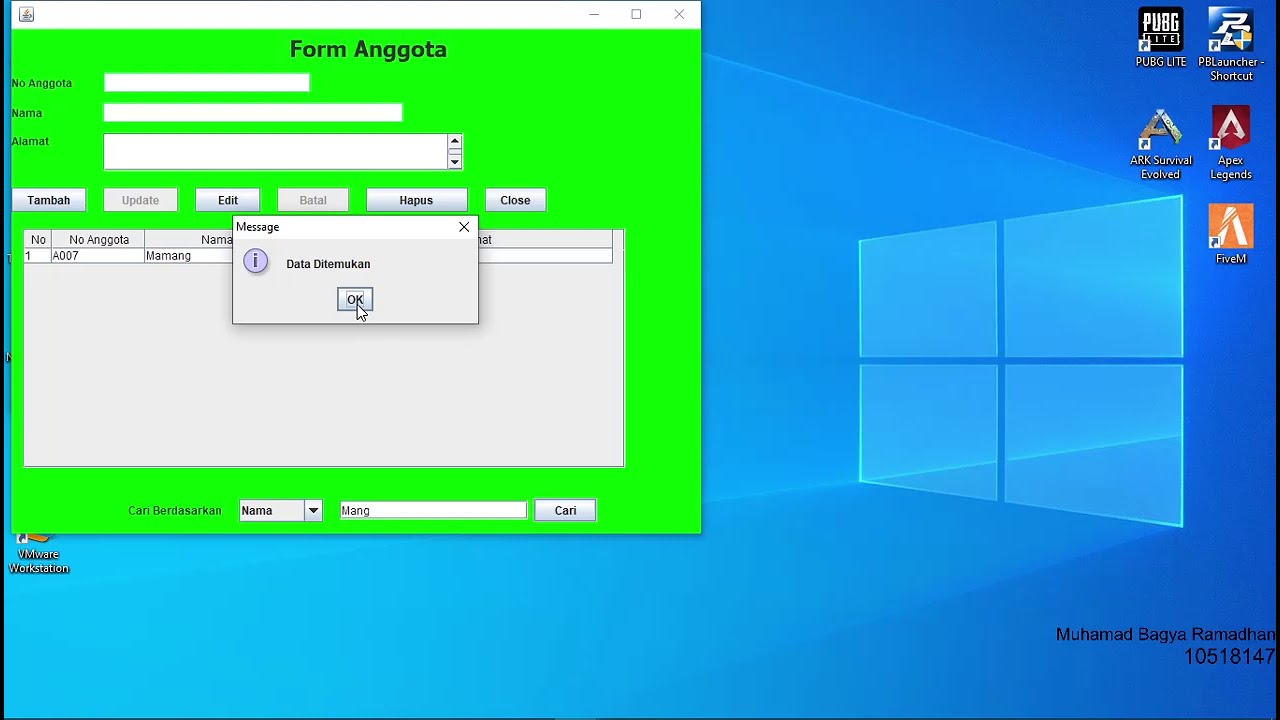
Task: Click Alamat scrollbar down arrow
Action: click(x=454, y=162)
